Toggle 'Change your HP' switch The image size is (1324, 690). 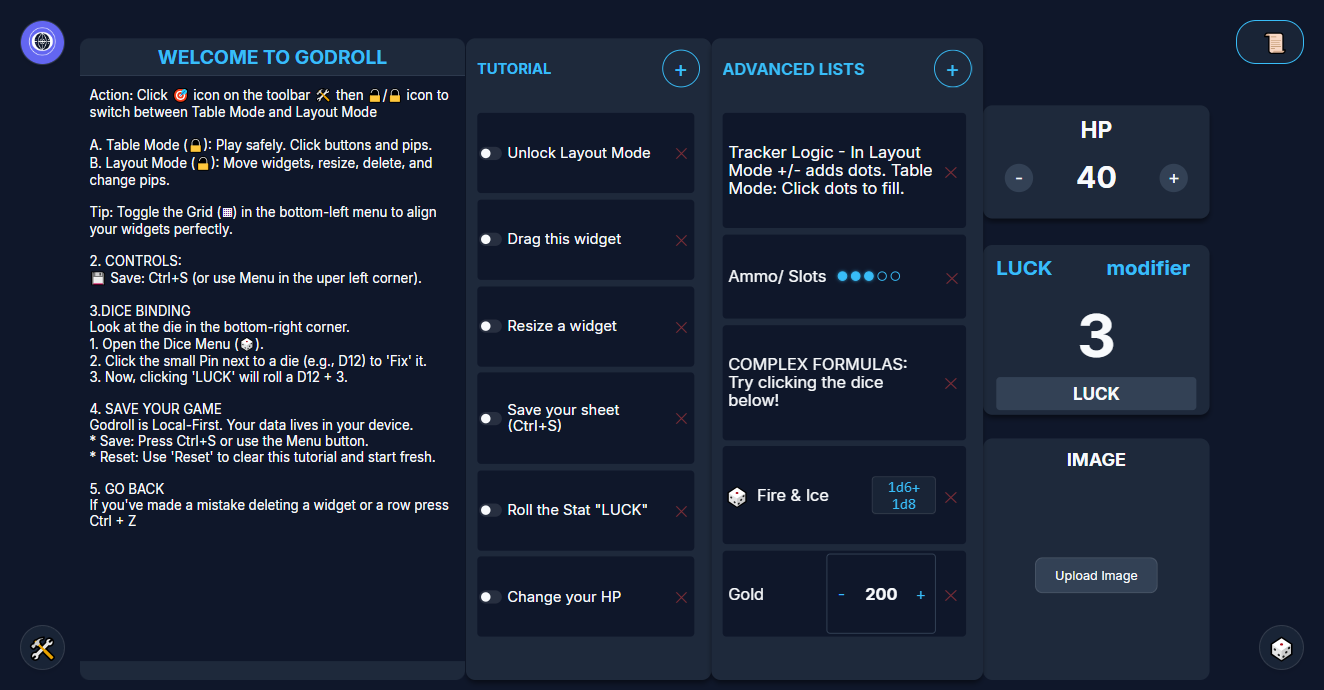tap(490, 597)
